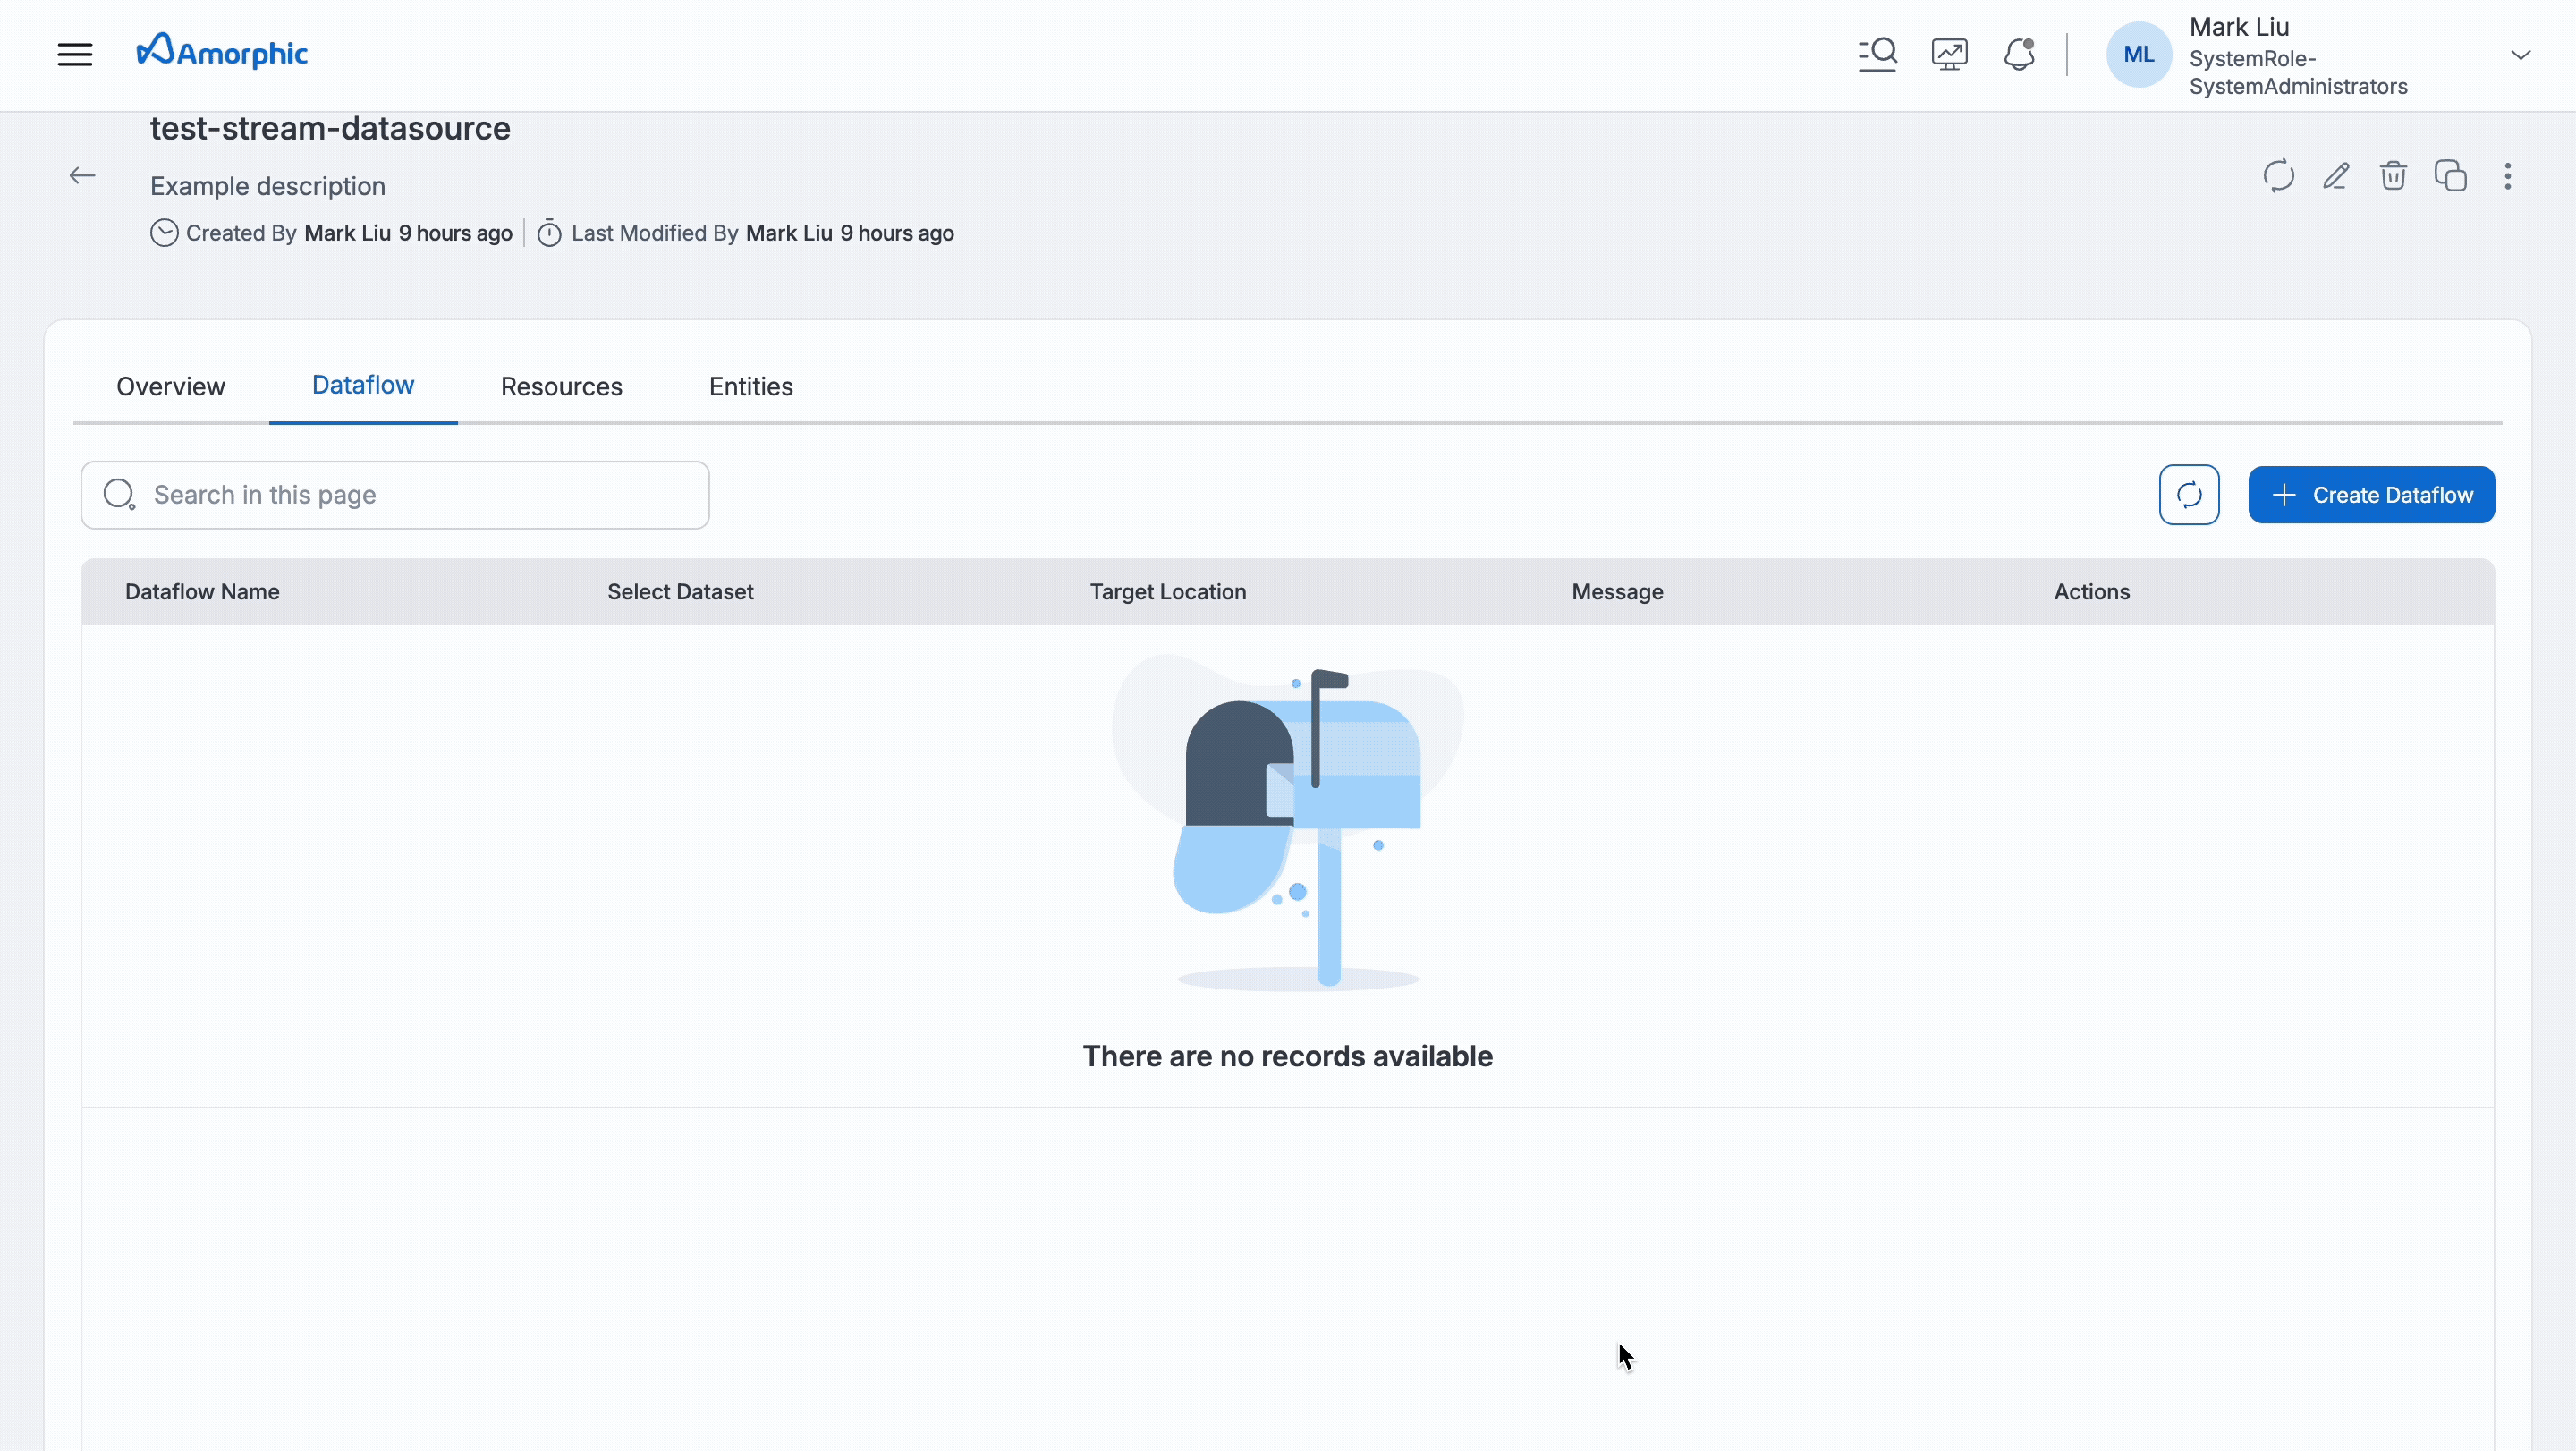This screenshot has width=2576, height=1451.
Task: Open the kebab menu with more actions
Action: [2509, 176]
